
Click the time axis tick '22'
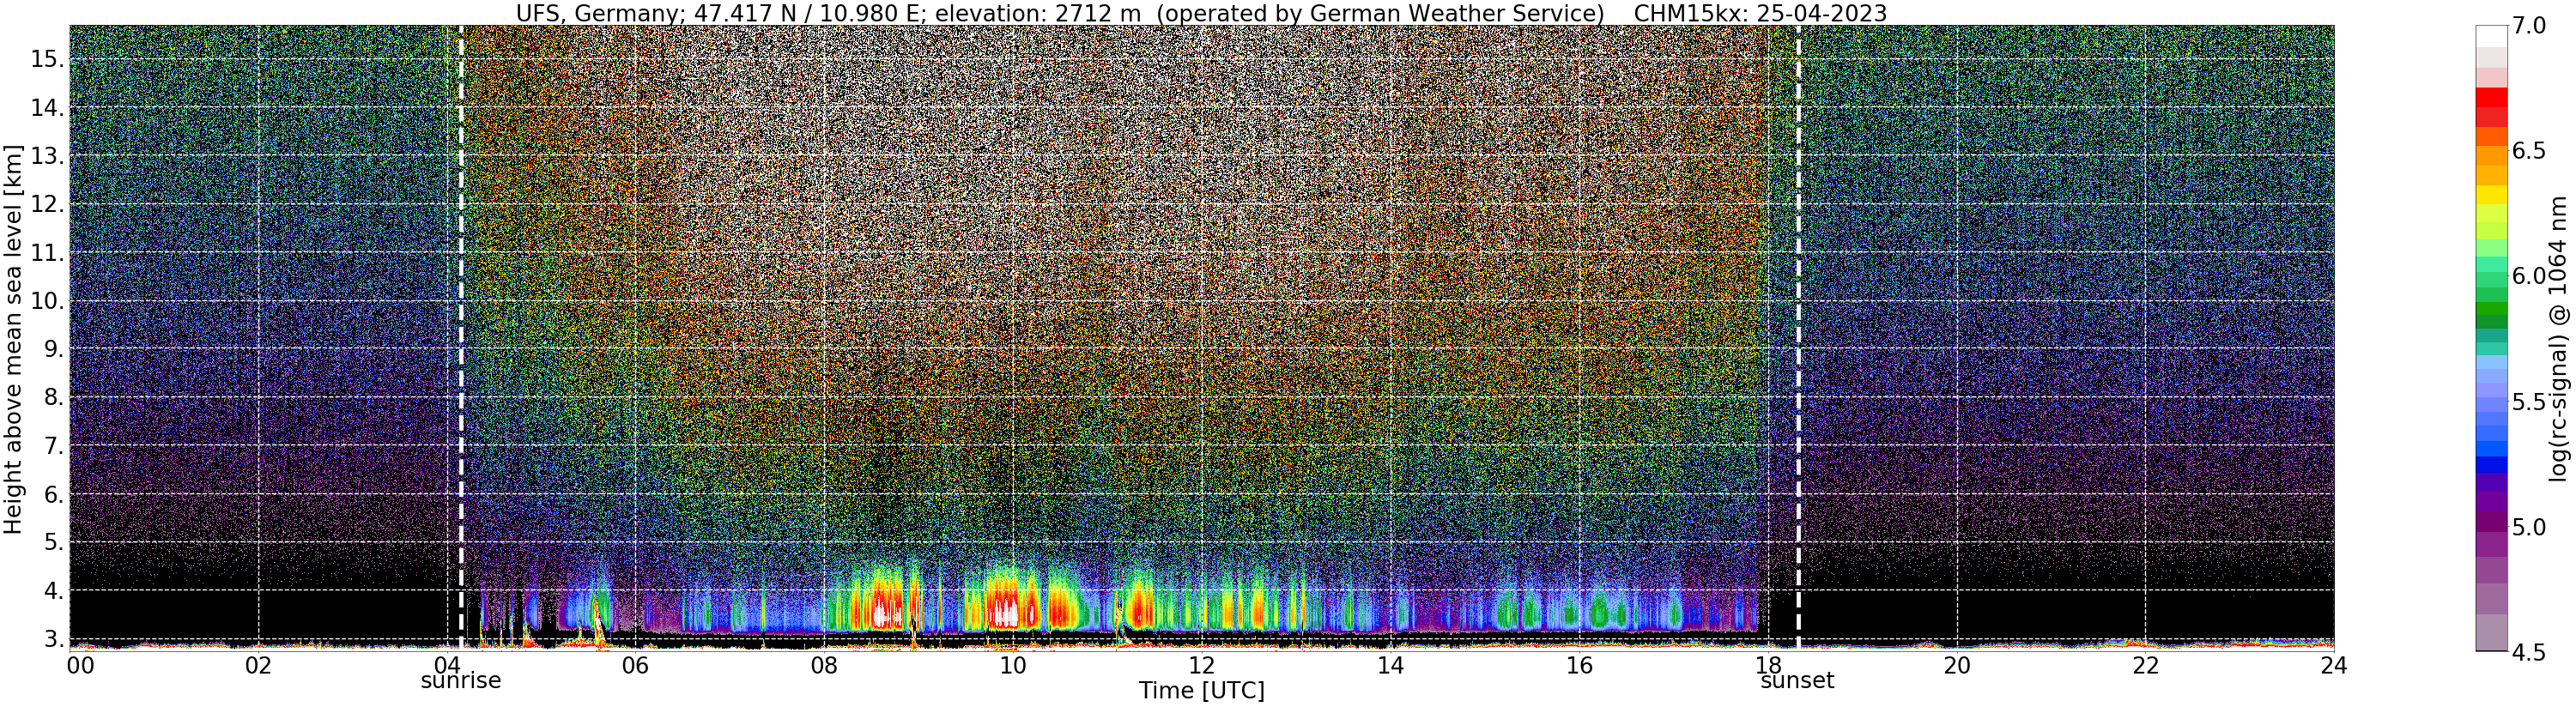(2146, 665)
